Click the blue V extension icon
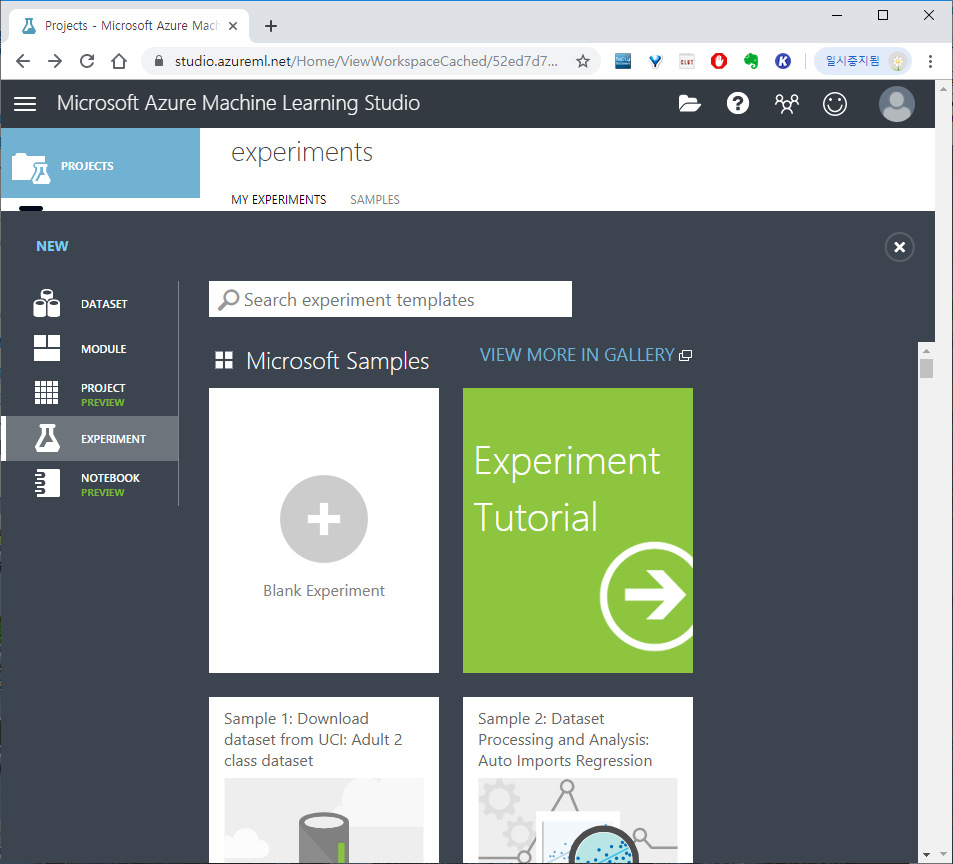The width and height of the screenshot is (953, 864). point(655,61)
